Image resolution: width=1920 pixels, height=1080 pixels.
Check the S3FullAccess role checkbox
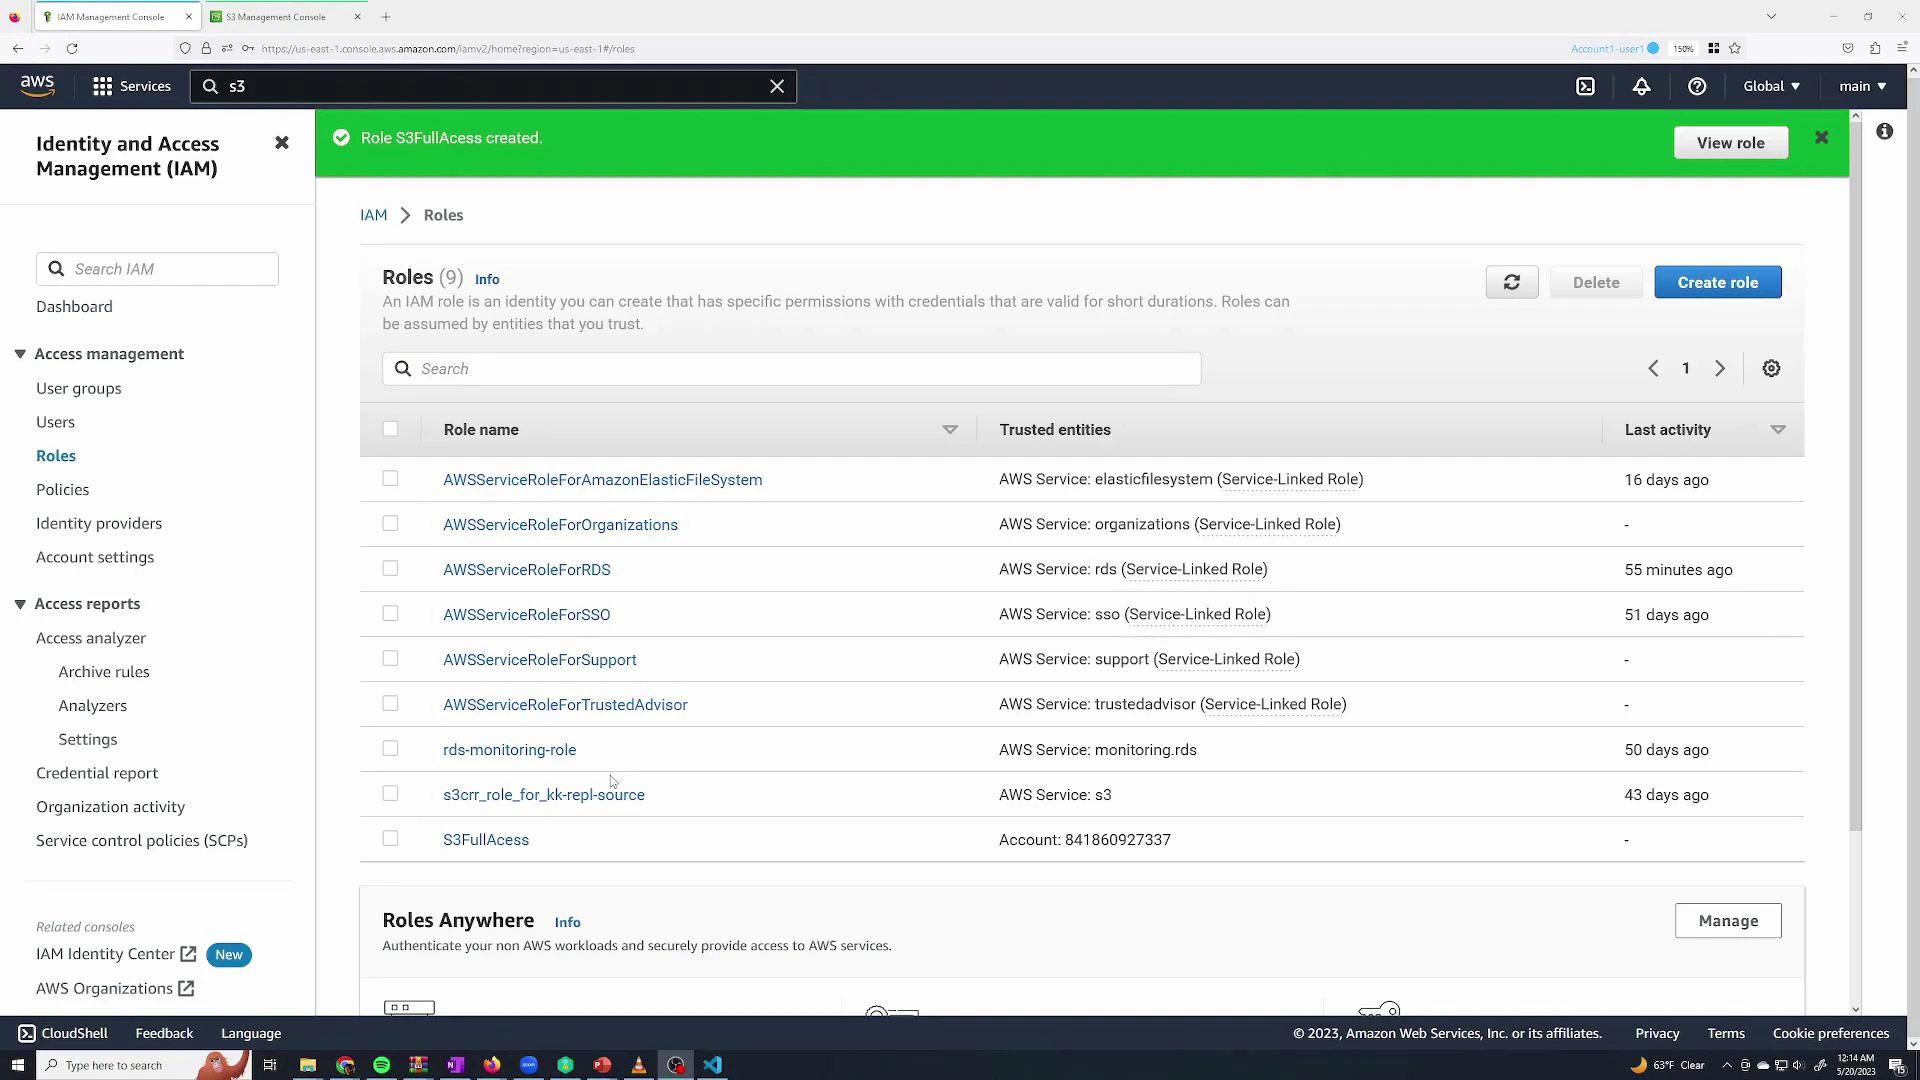390,838
